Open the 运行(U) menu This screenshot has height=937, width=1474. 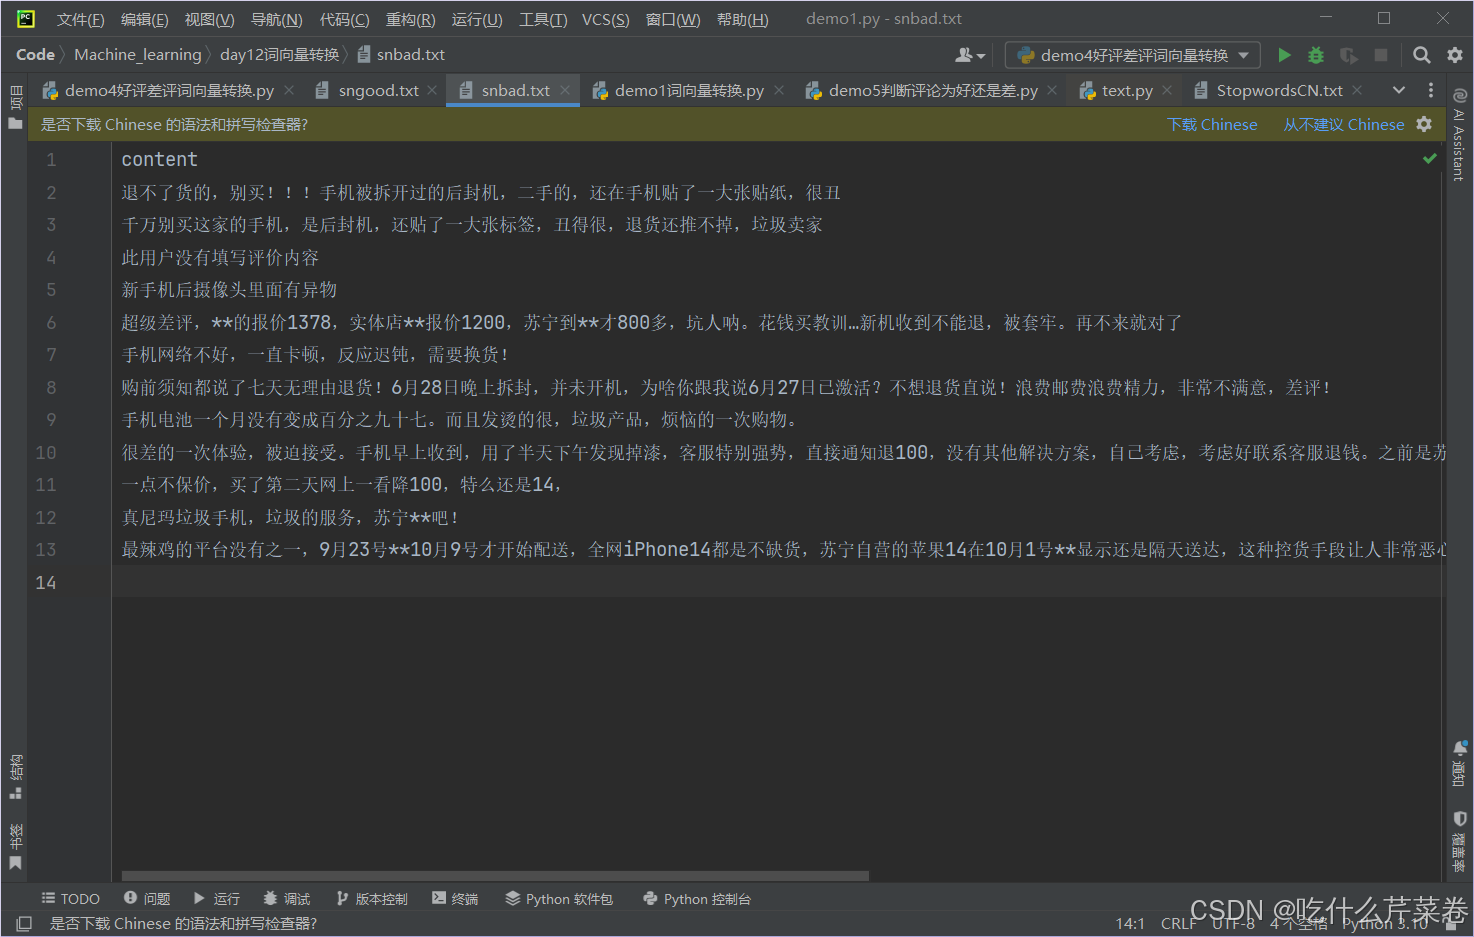click(477, 19)
